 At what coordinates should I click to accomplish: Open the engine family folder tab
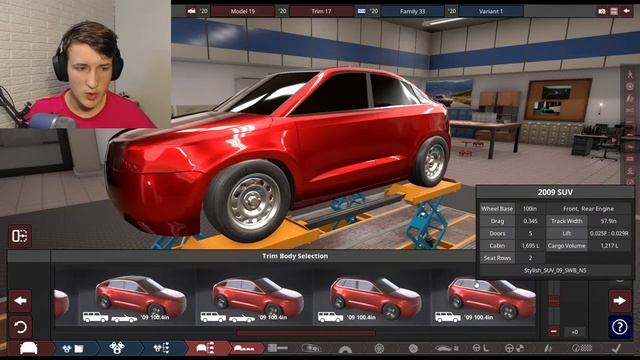(73, 349)
